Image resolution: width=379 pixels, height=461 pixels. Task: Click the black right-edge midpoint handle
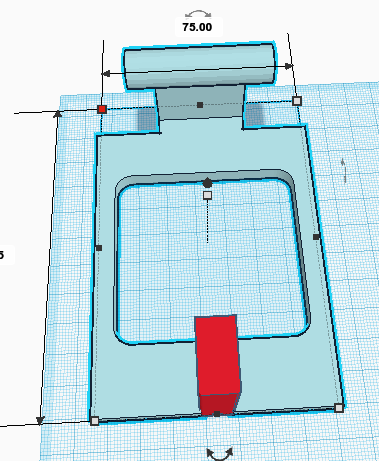(316, 237)
